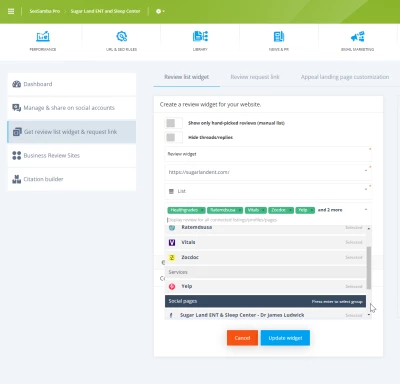This screenshot has width=400, height=384.
Task: Switch to Review list widget tab
Action: point(187,77)
